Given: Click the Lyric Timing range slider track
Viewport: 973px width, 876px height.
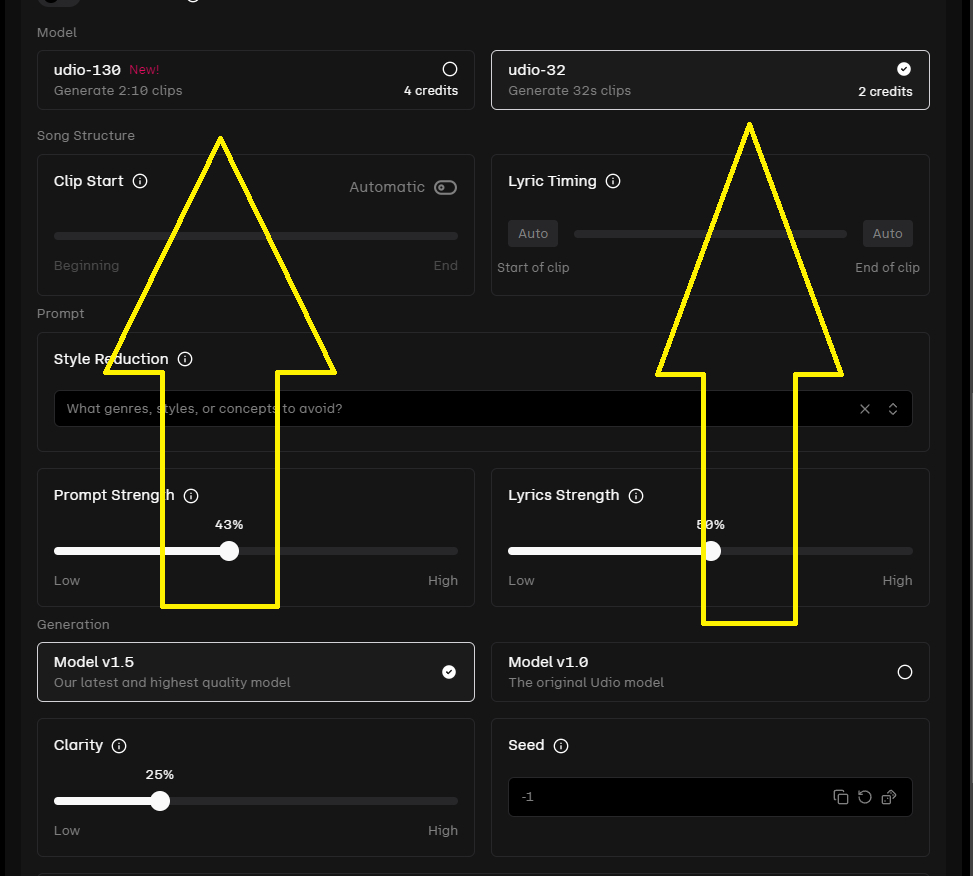Looking at the screenshot, I should click(x=711, y=234).
